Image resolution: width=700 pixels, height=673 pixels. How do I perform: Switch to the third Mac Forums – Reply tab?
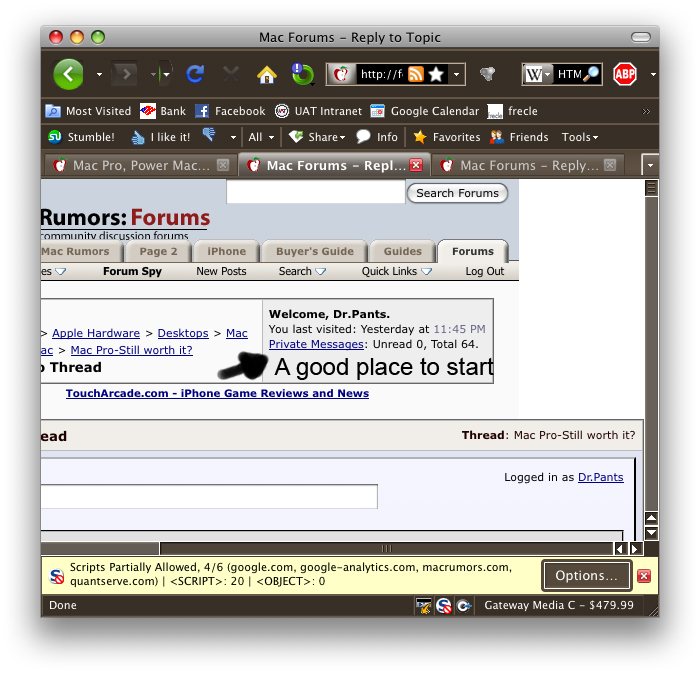(528, 166)
